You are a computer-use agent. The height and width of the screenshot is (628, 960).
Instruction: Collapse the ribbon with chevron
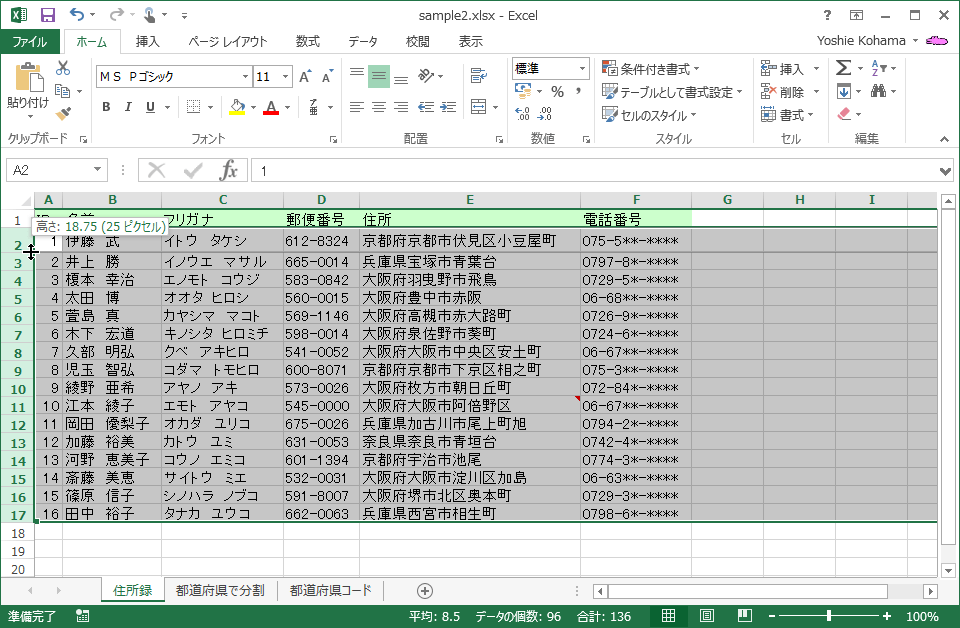[945, 139]
